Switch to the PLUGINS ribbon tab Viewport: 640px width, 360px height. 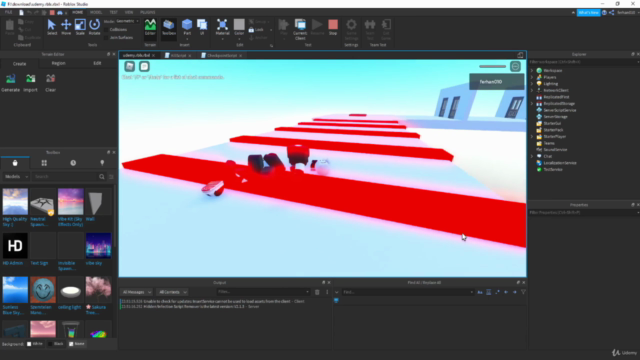[147, 13]
